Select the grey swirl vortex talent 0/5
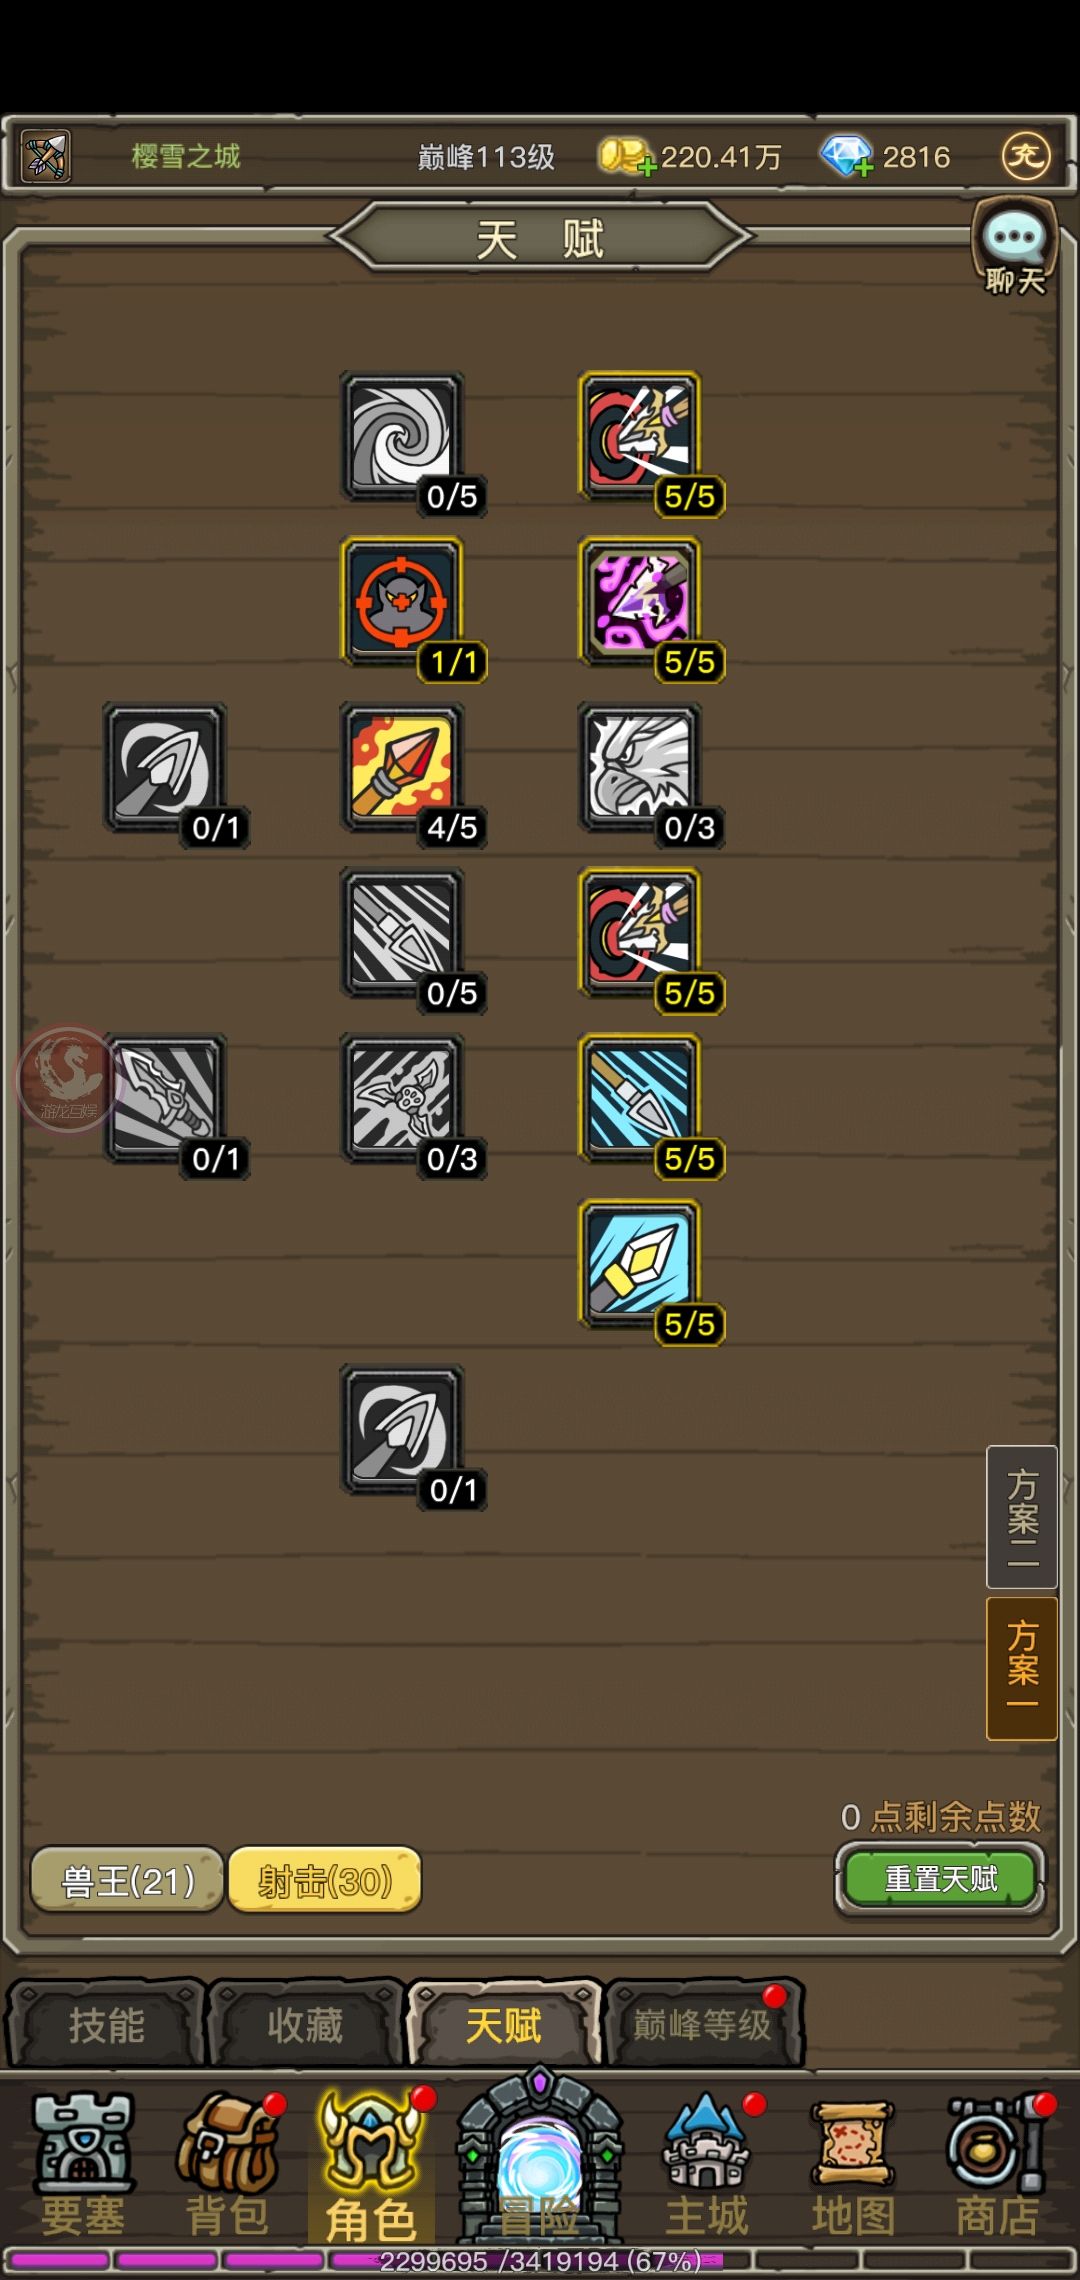1080x2280 pixels. 402,437
